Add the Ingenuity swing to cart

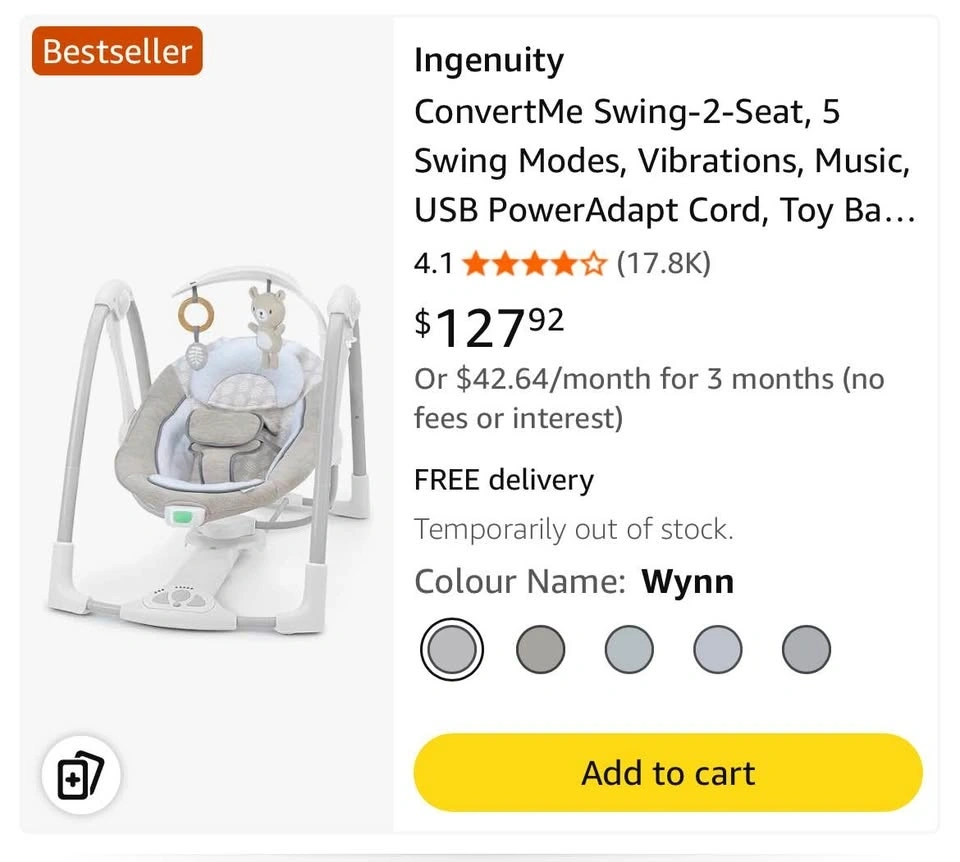(668, 773)
